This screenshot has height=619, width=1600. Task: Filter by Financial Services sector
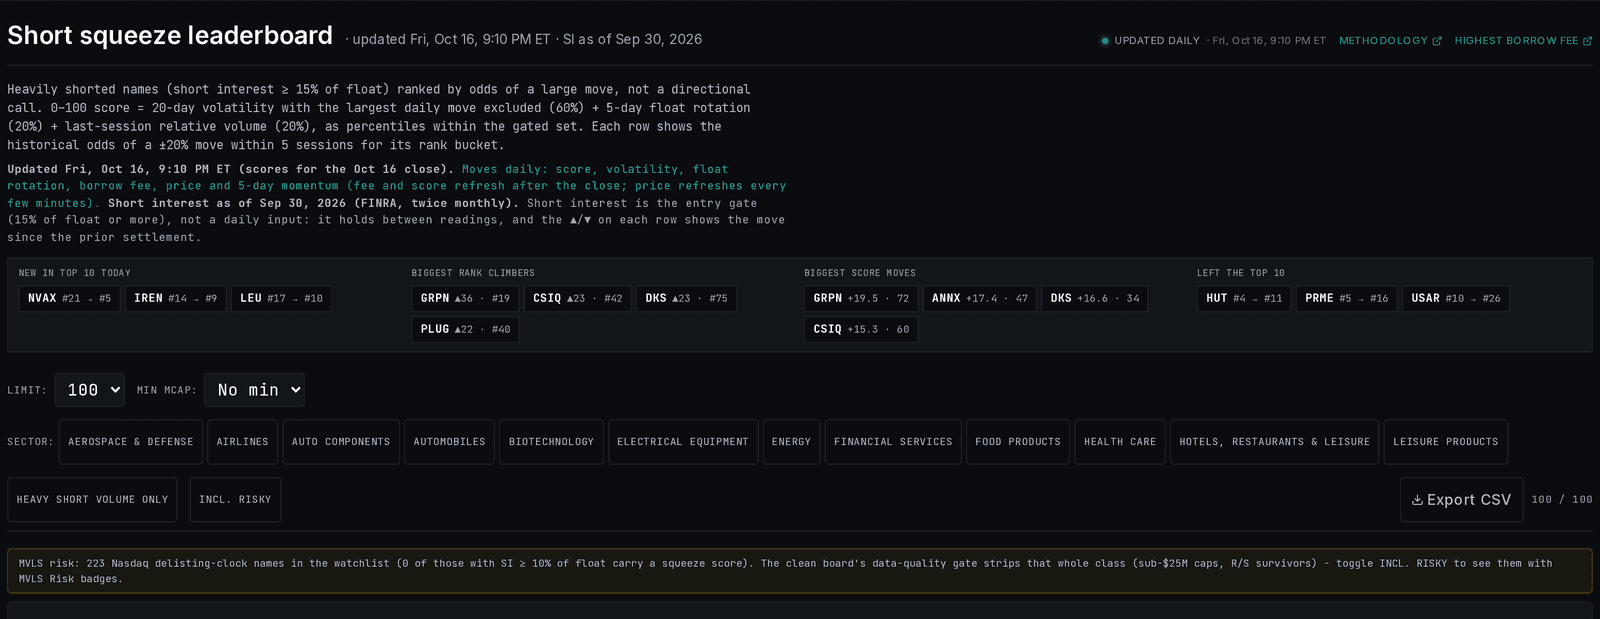pyautogui.click(x=893, y=442)
